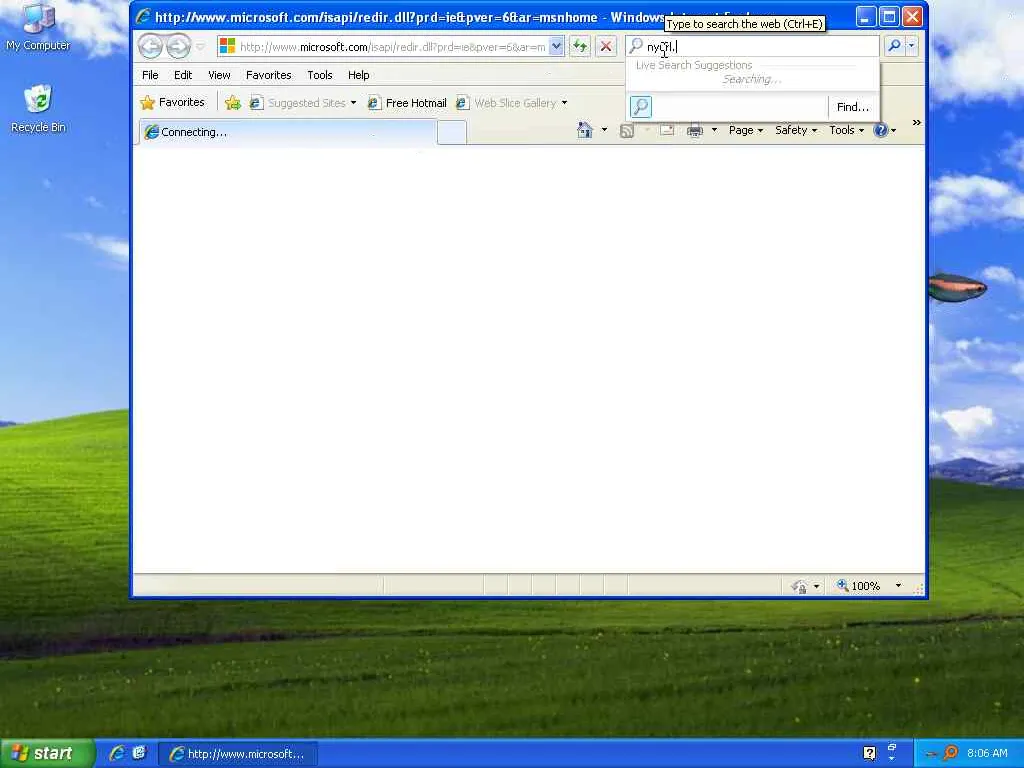Open the Help menu
Viewport: 1024px width, 768px height.
tap(359, 75)
